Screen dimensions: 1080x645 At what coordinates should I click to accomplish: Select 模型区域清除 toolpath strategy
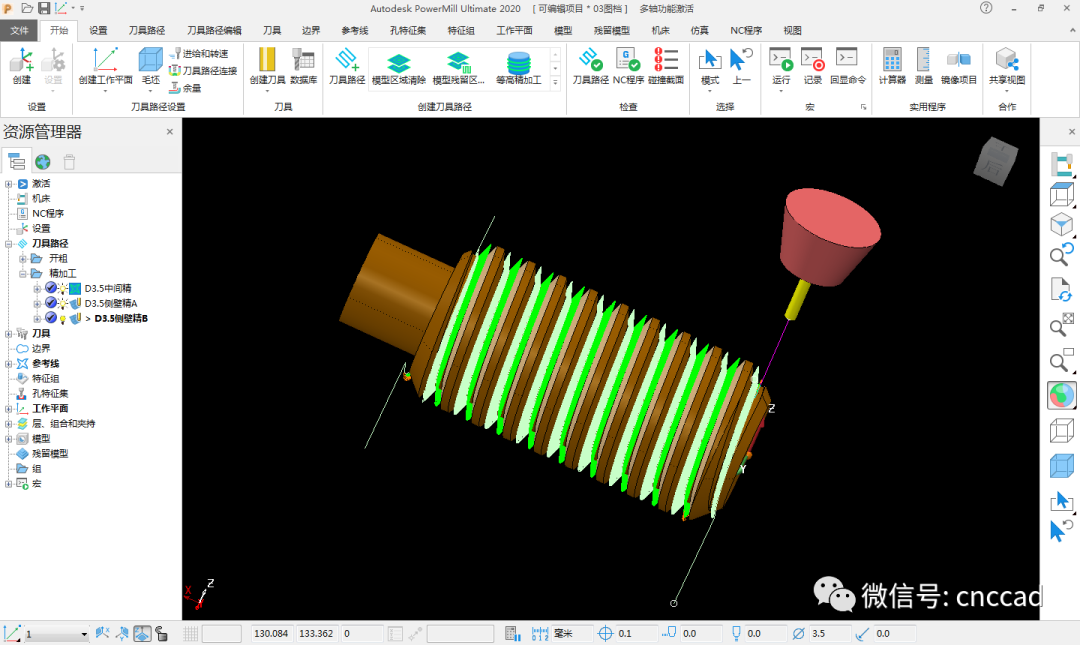399,67
